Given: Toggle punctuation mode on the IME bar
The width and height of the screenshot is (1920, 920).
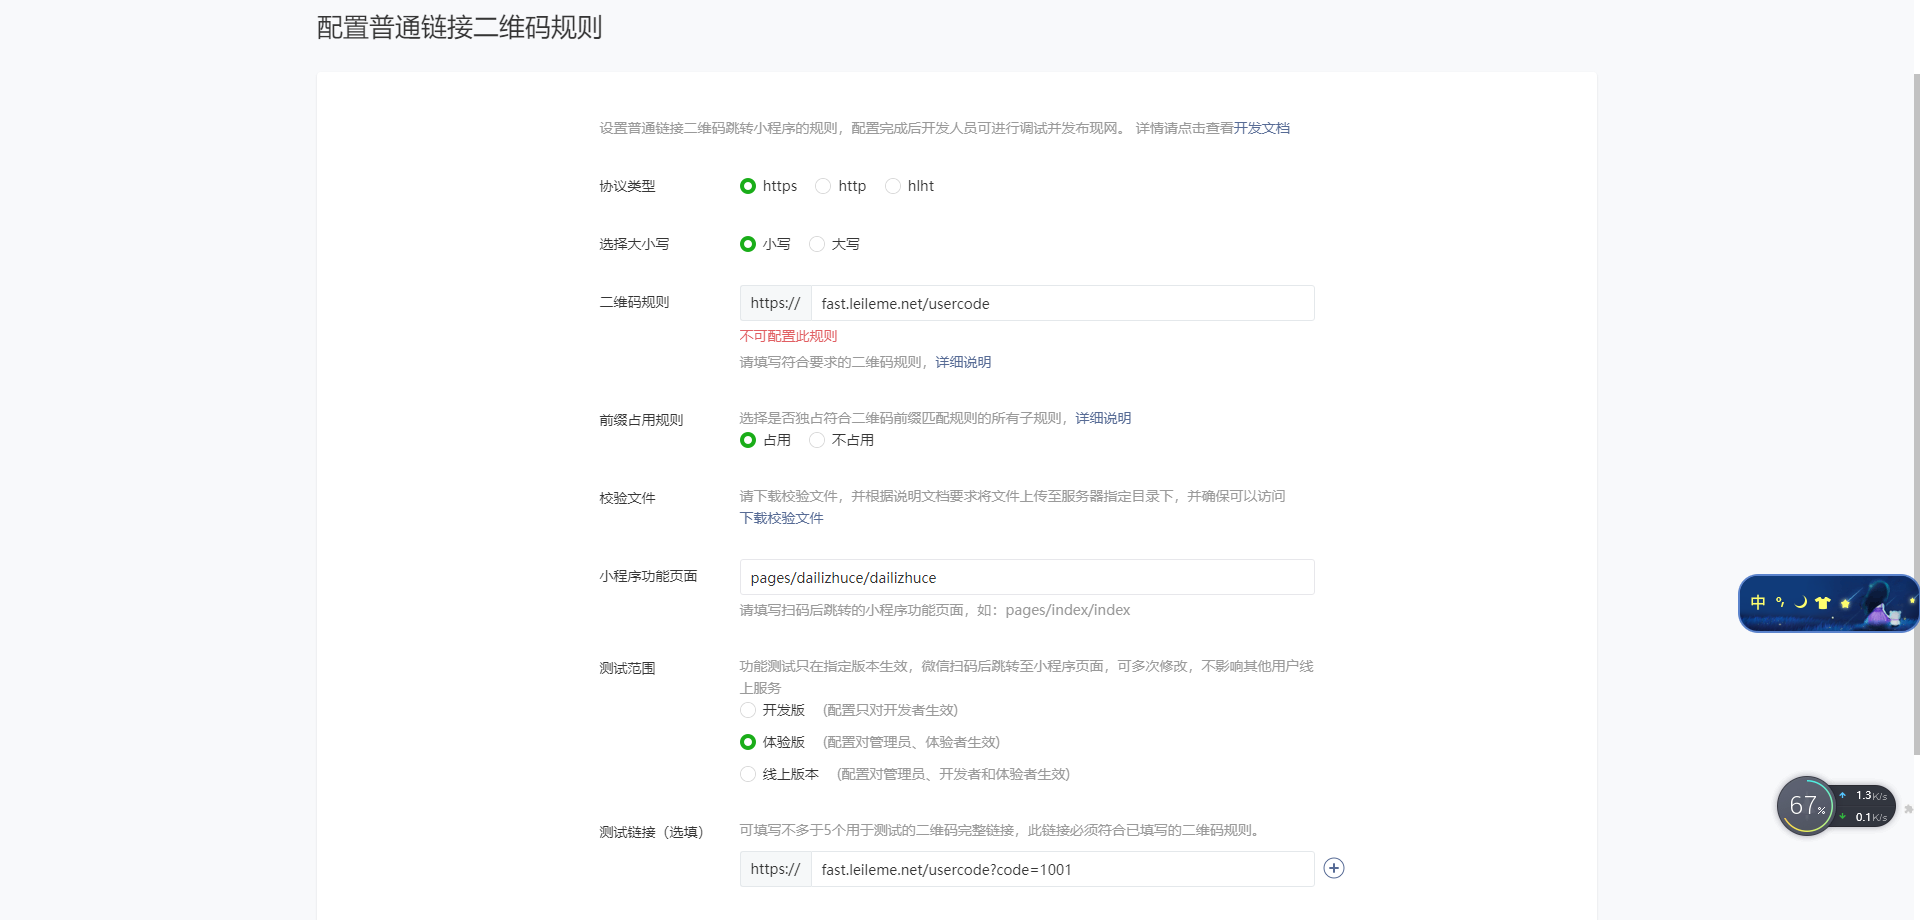Looking at the screenshot, I should [x=1780, y=602].
